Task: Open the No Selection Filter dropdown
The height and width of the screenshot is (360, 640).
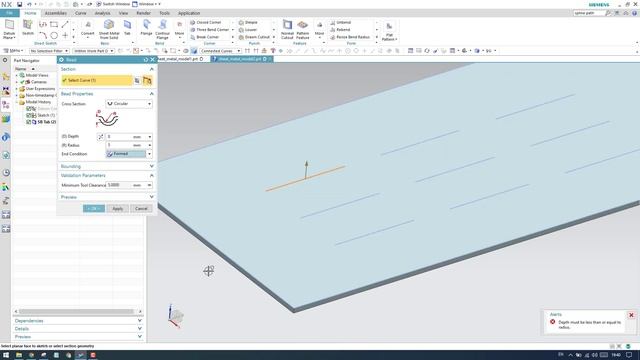Action: click(49, 51)
